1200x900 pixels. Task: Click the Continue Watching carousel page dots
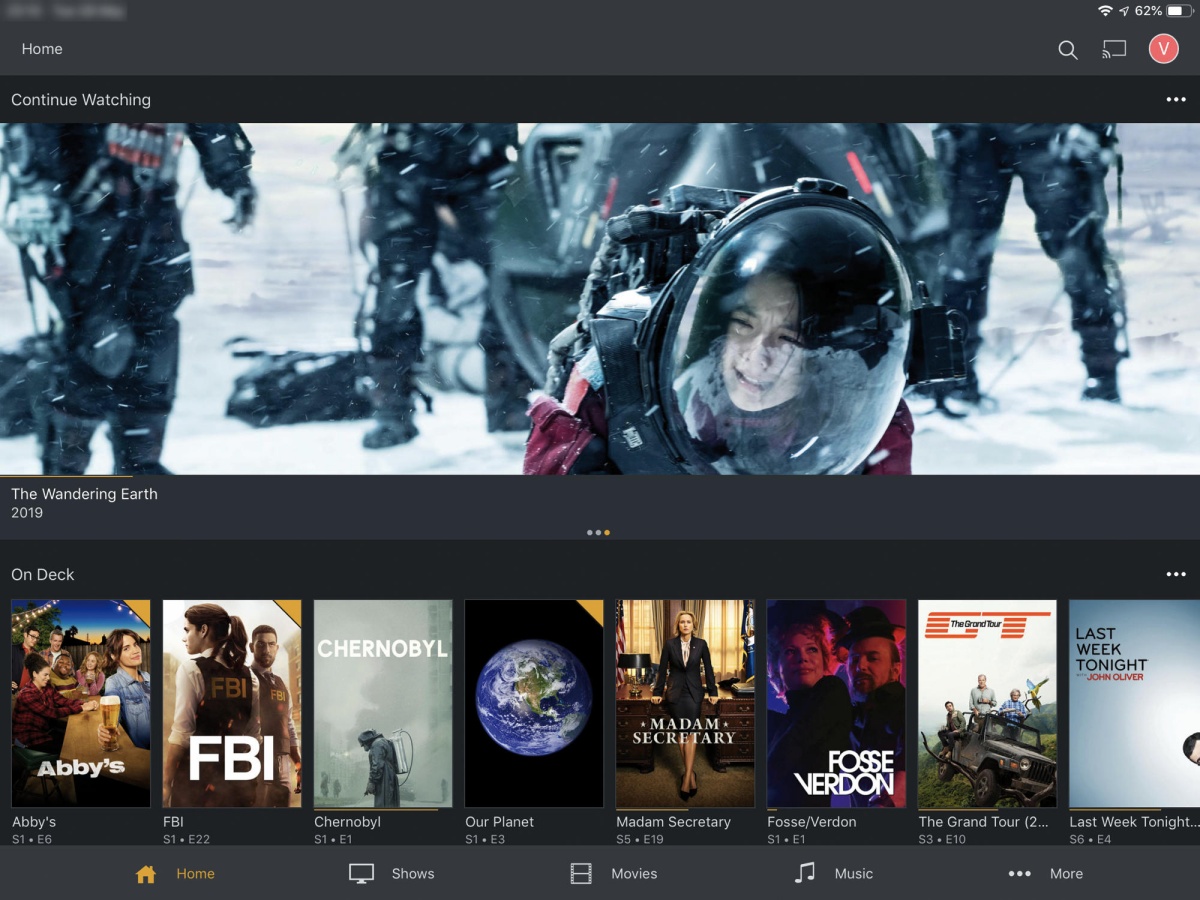click(598, 533)
